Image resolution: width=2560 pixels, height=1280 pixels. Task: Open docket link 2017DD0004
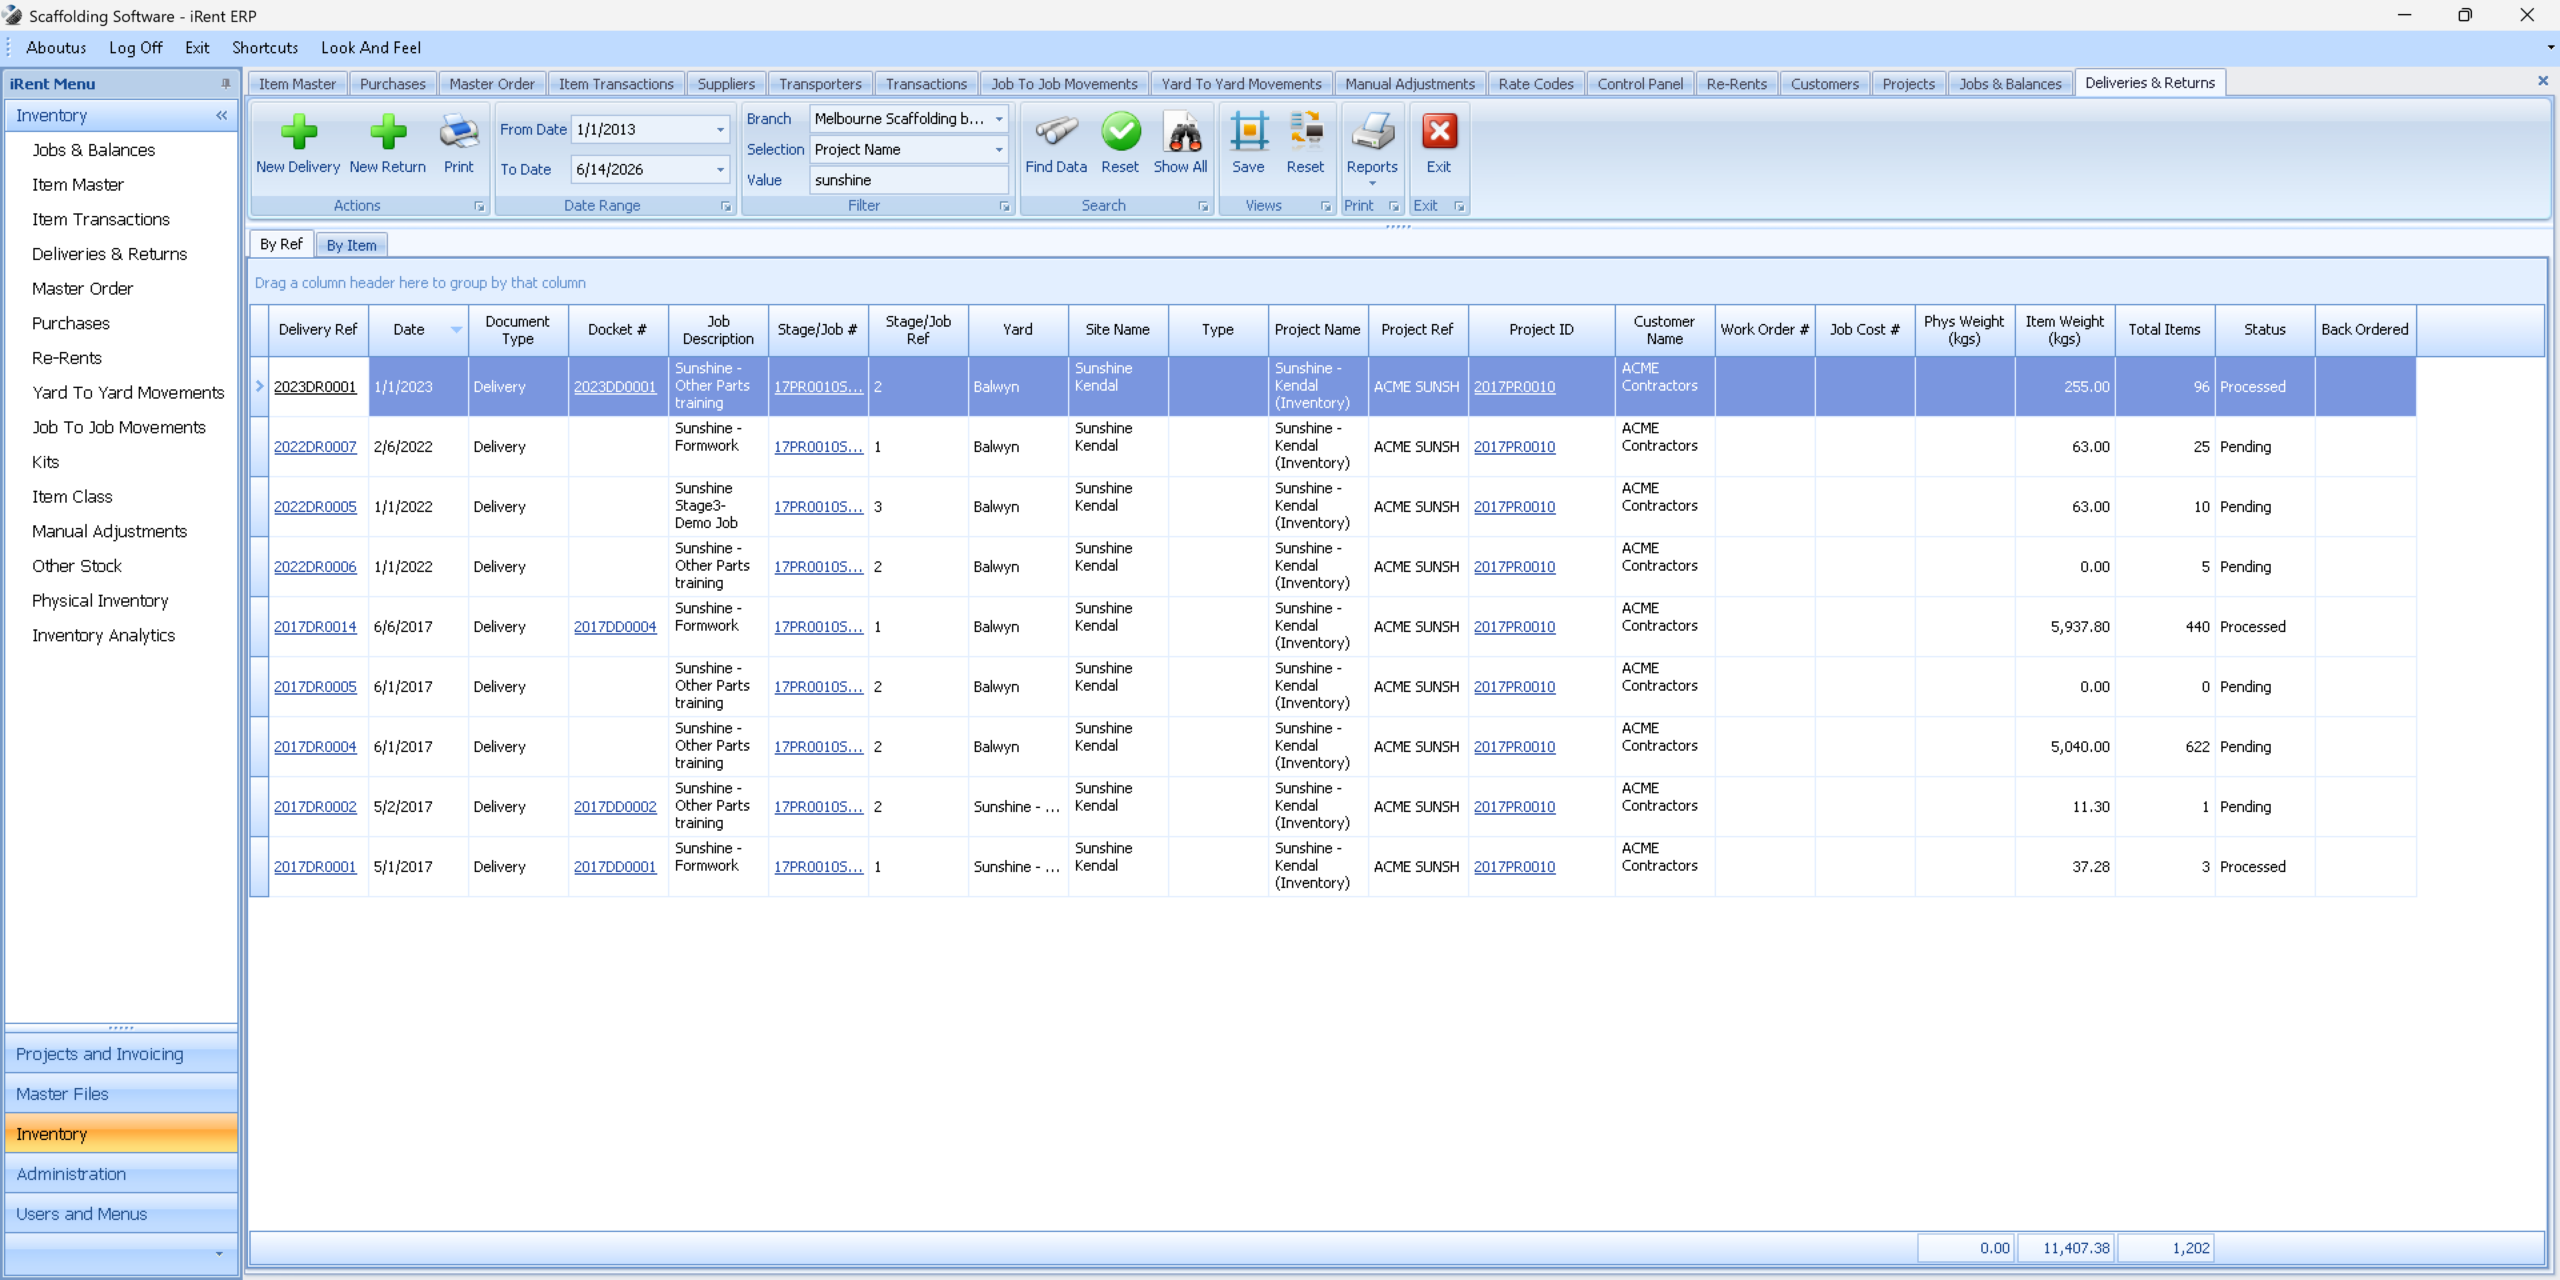coord(615,627)
